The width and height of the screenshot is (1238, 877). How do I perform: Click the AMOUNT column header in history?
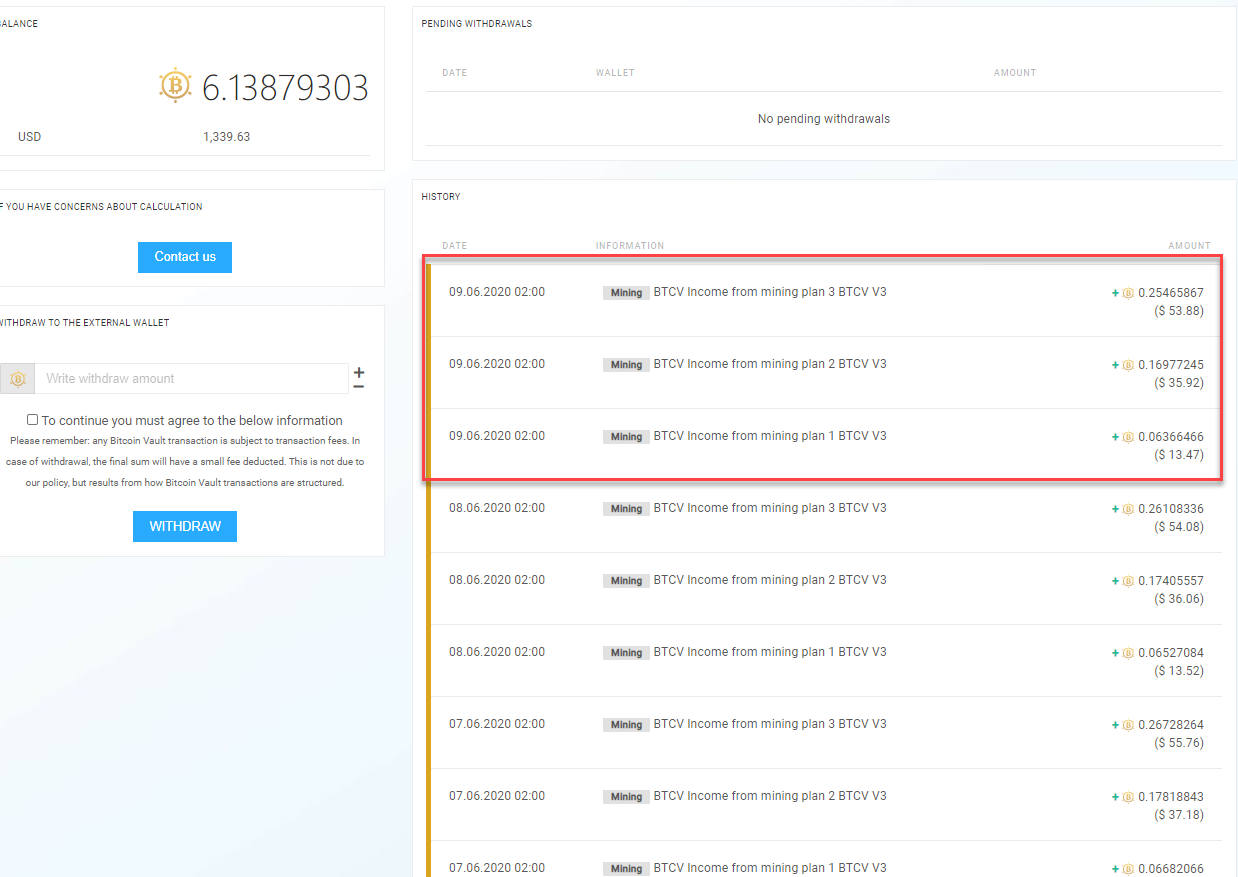(1190, 246)
